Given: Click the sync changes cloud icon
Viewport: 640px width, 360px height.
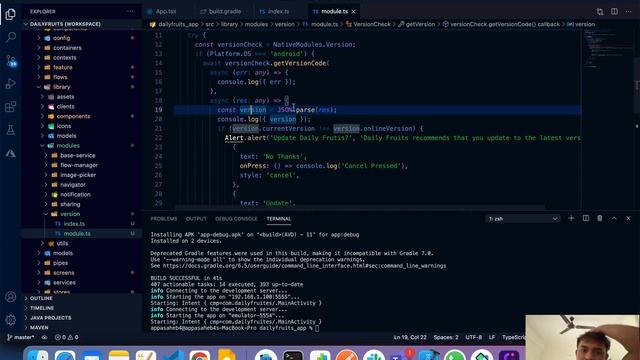Looking at the screenshot, I should point(44,338).
